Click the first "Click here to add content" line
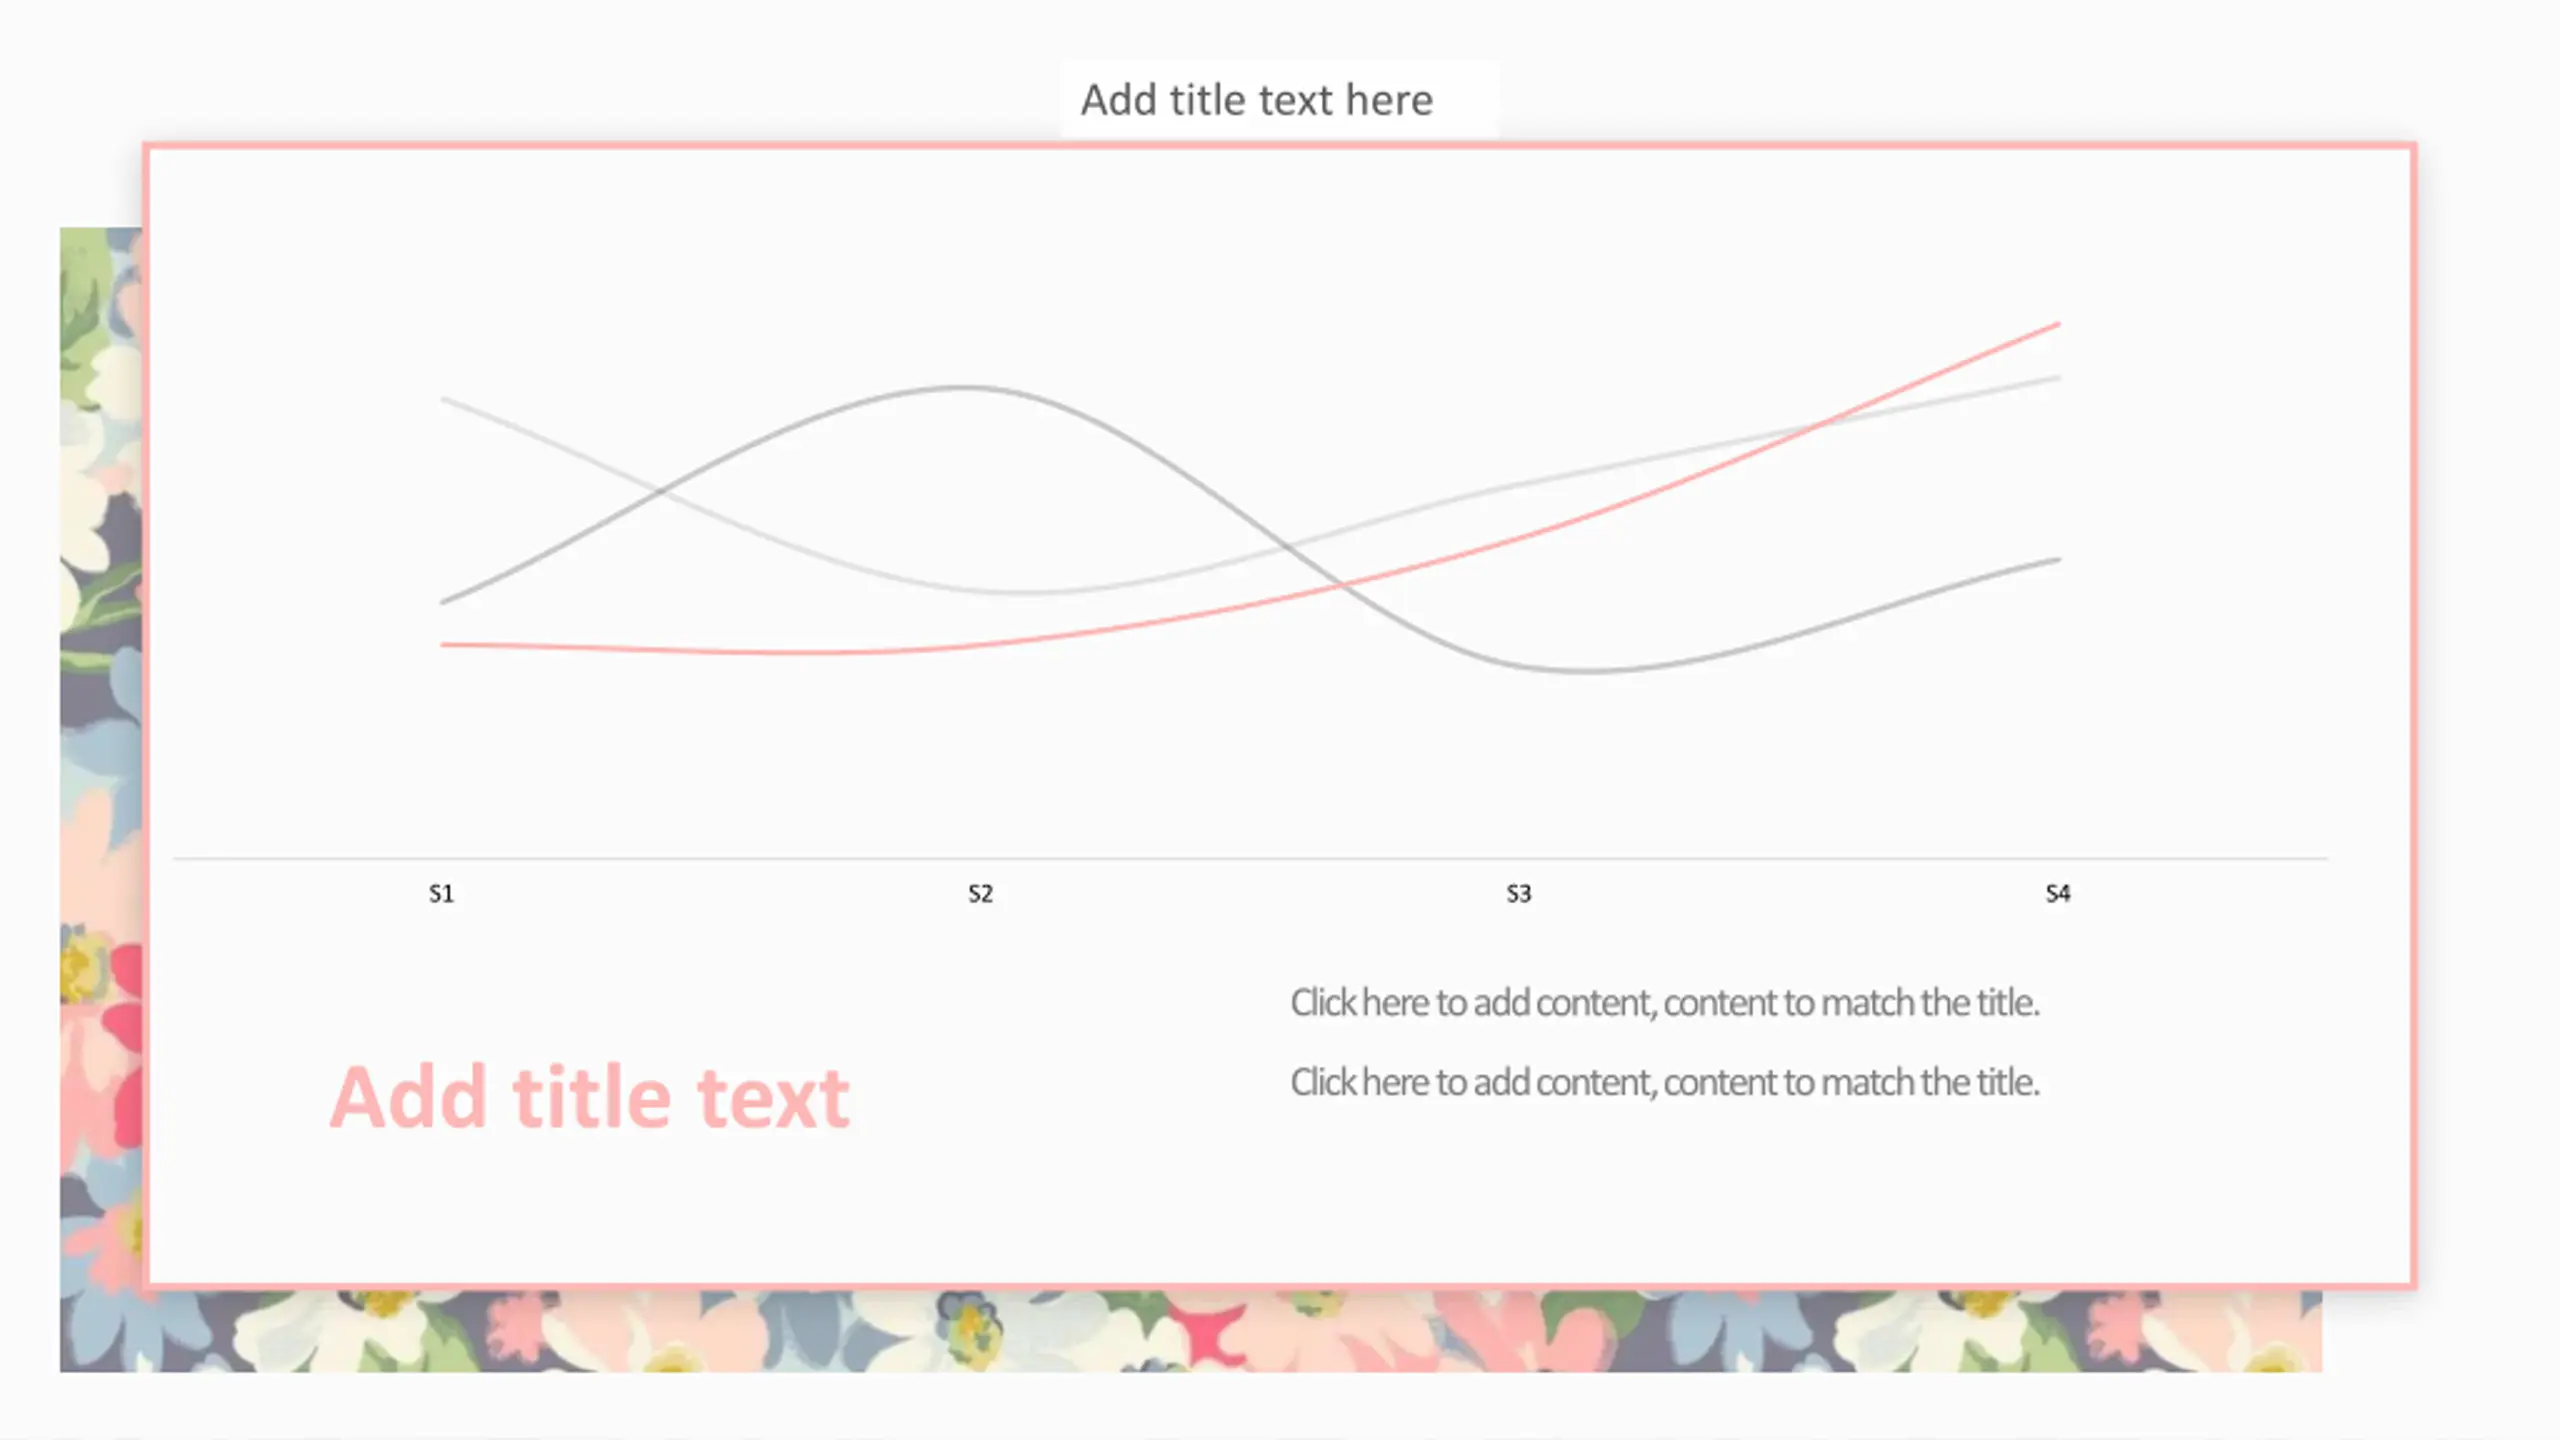2560x1440 pixels. pos(1664,1003)
